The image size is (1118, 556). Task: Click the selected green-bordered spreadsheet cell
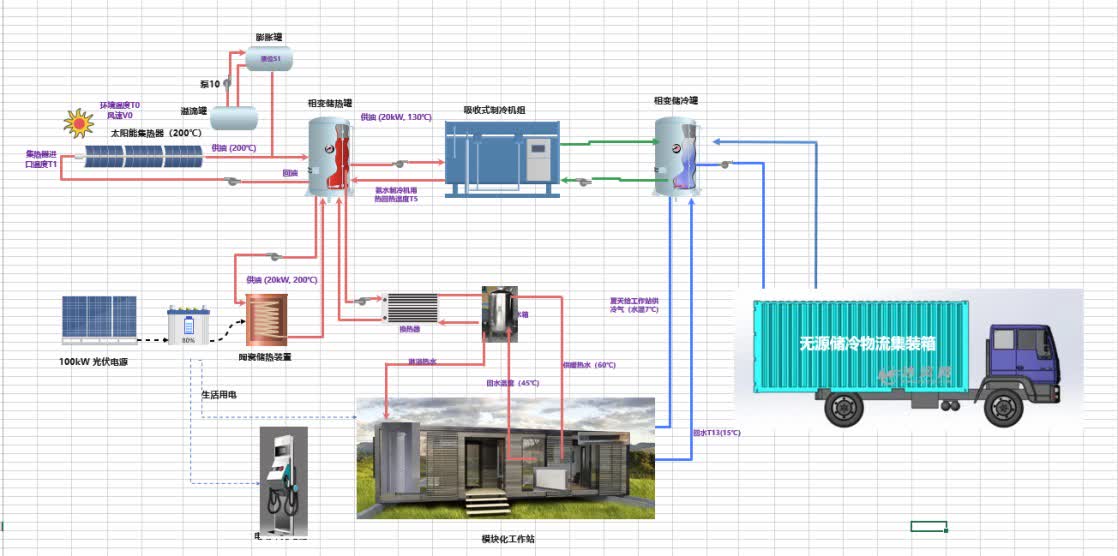[x=929, y=526]
